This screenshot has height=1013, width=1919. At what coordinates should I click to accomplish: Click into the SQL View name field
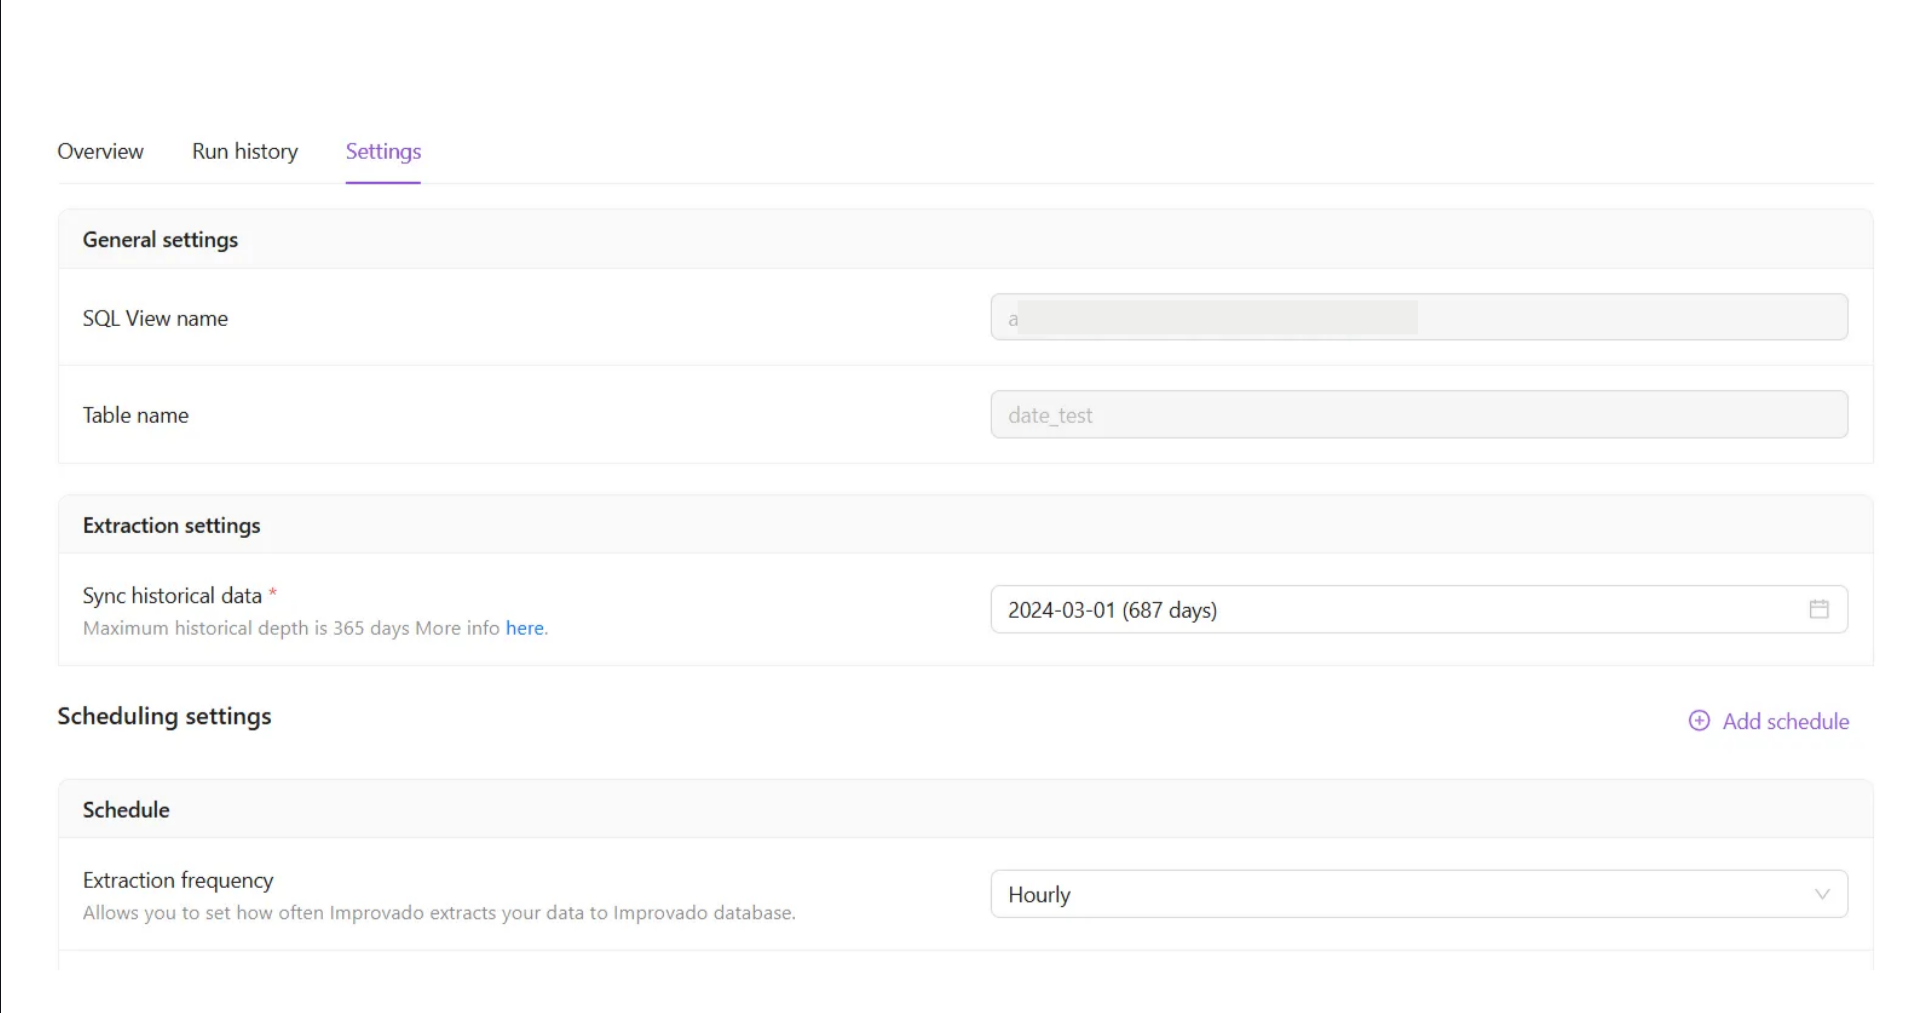click(1418, 318)
